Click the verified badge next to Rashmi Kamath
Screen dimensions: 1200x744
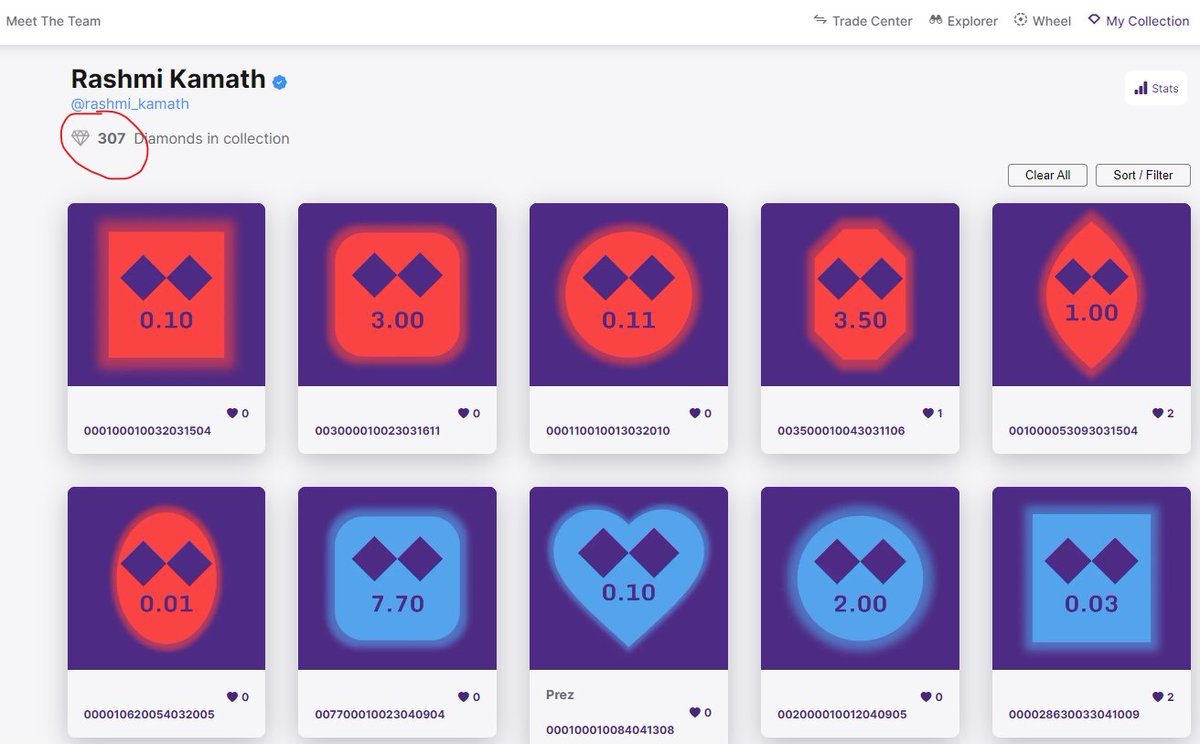(280, 82)
